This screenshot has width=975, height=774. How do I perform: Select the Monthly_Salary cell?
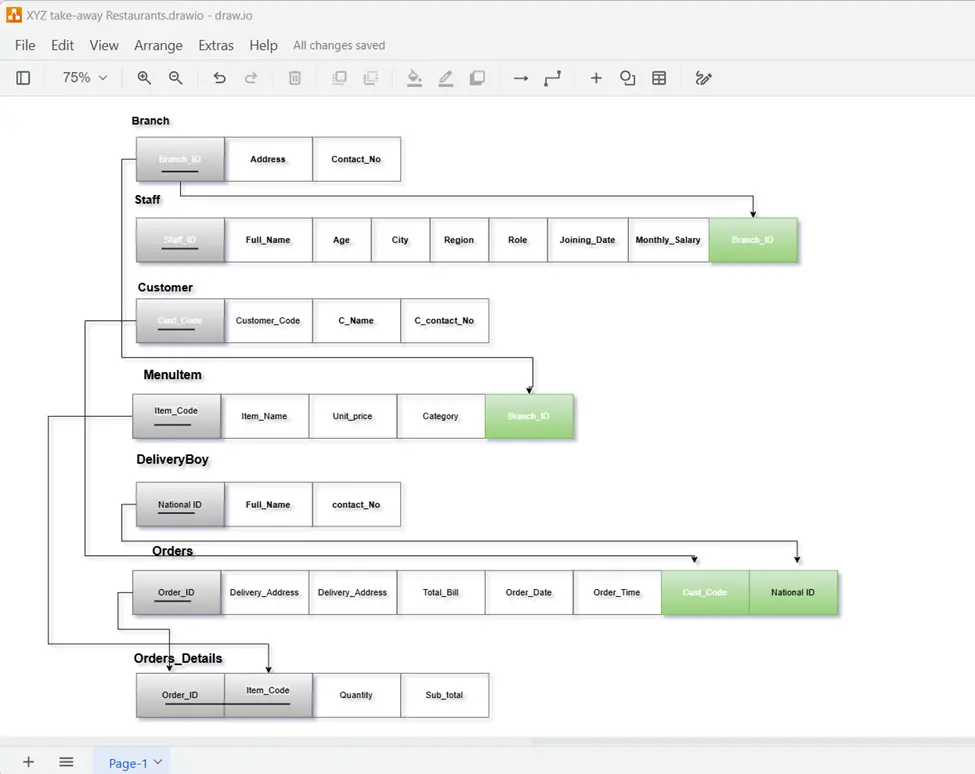pos(668,240)
